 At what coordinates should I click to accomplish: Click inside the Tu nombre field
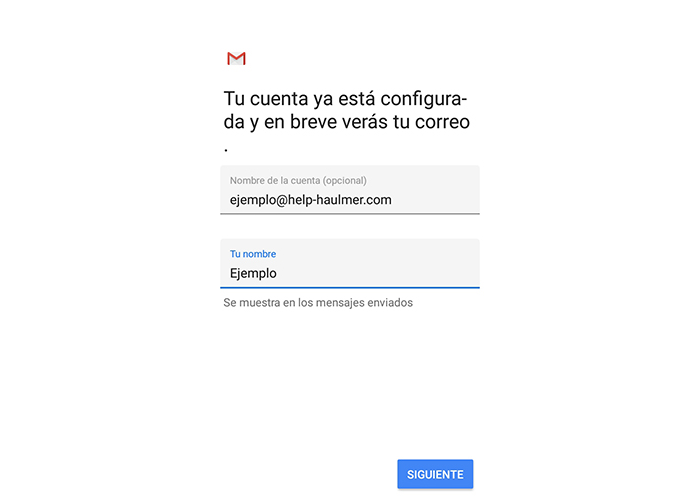click(x=350, y=264)
